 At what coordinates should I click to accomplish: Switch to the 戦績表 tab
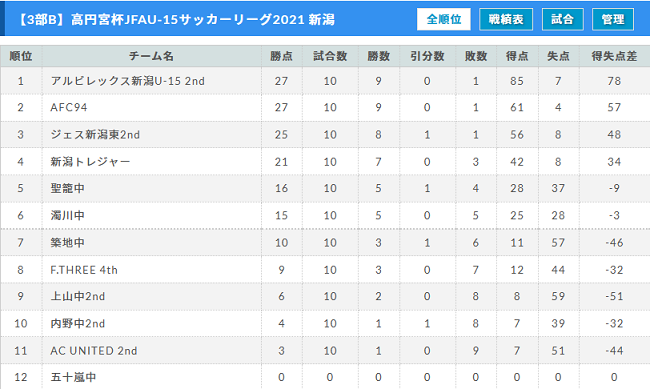click(506, 19)
